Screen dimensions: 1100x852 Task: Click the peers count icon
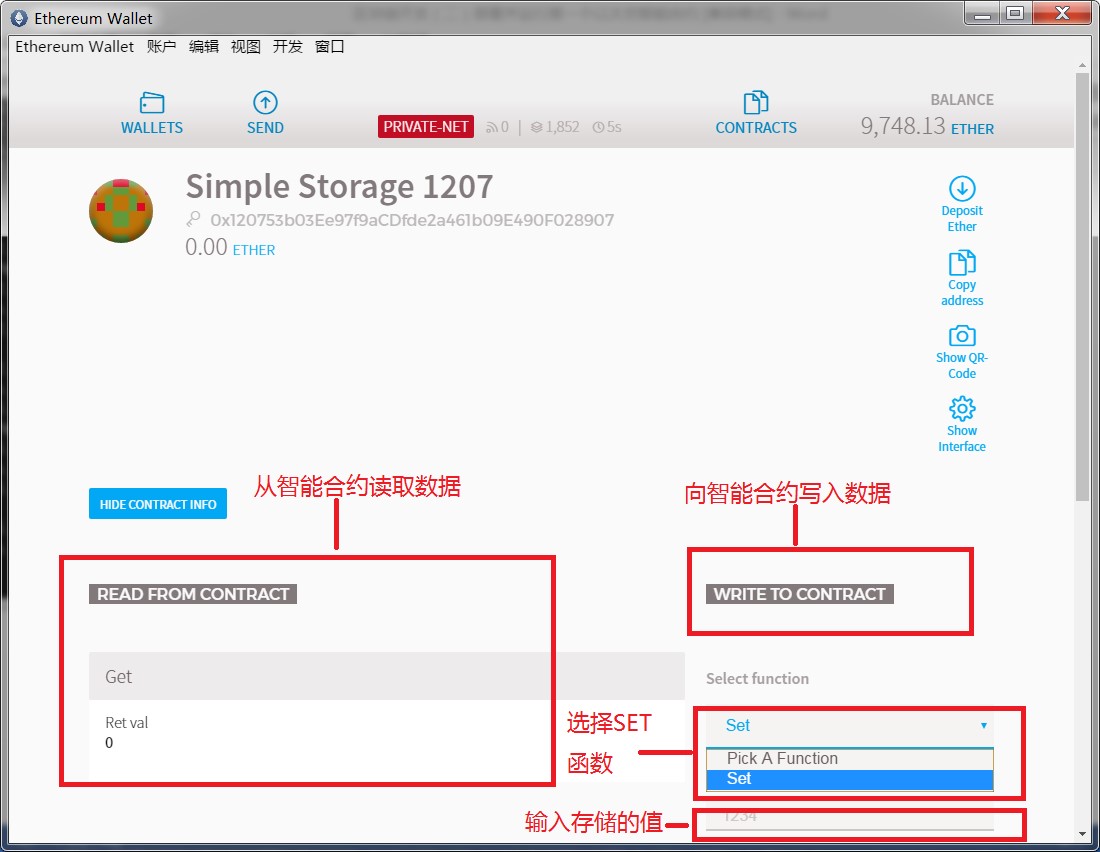492,127
